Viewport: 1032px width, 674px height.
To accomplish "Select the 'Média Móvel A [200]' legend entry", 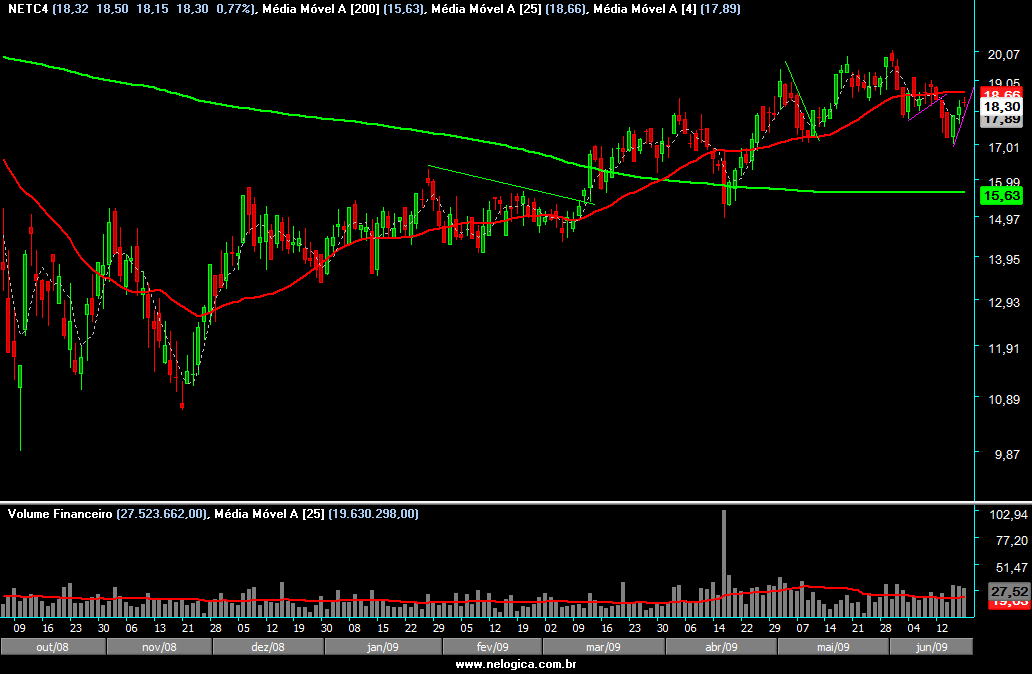I will click(x=320, y=9).
